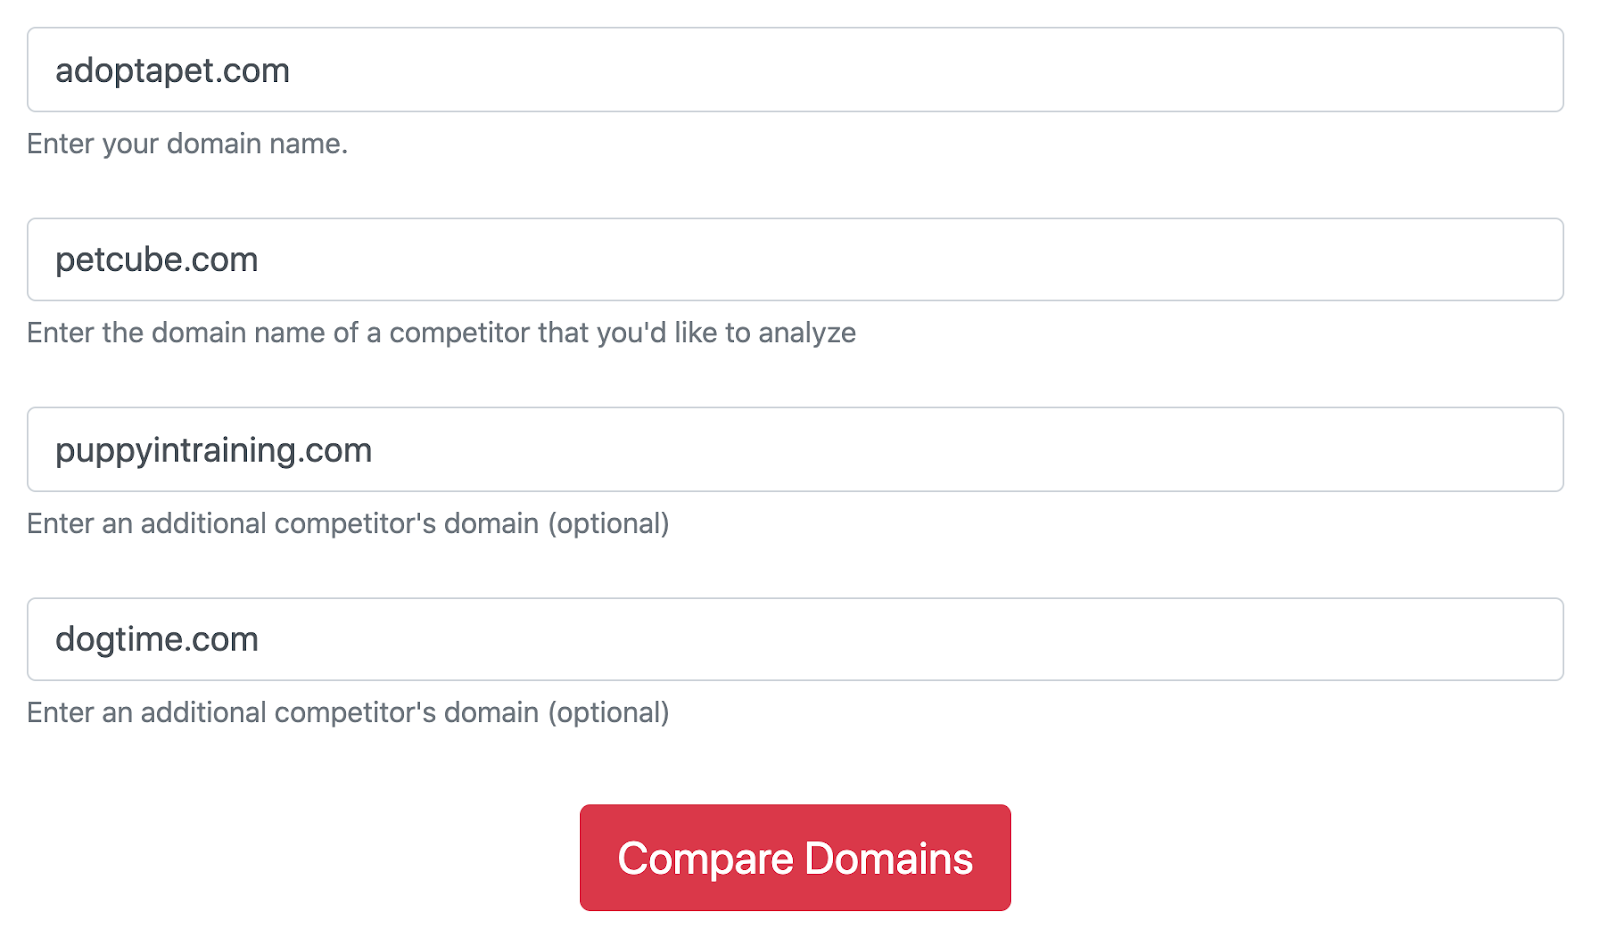This screenshot has height=929, width=1600.
Task: Click on the puppyintraining.com text
Action: (x=213, y=450)
